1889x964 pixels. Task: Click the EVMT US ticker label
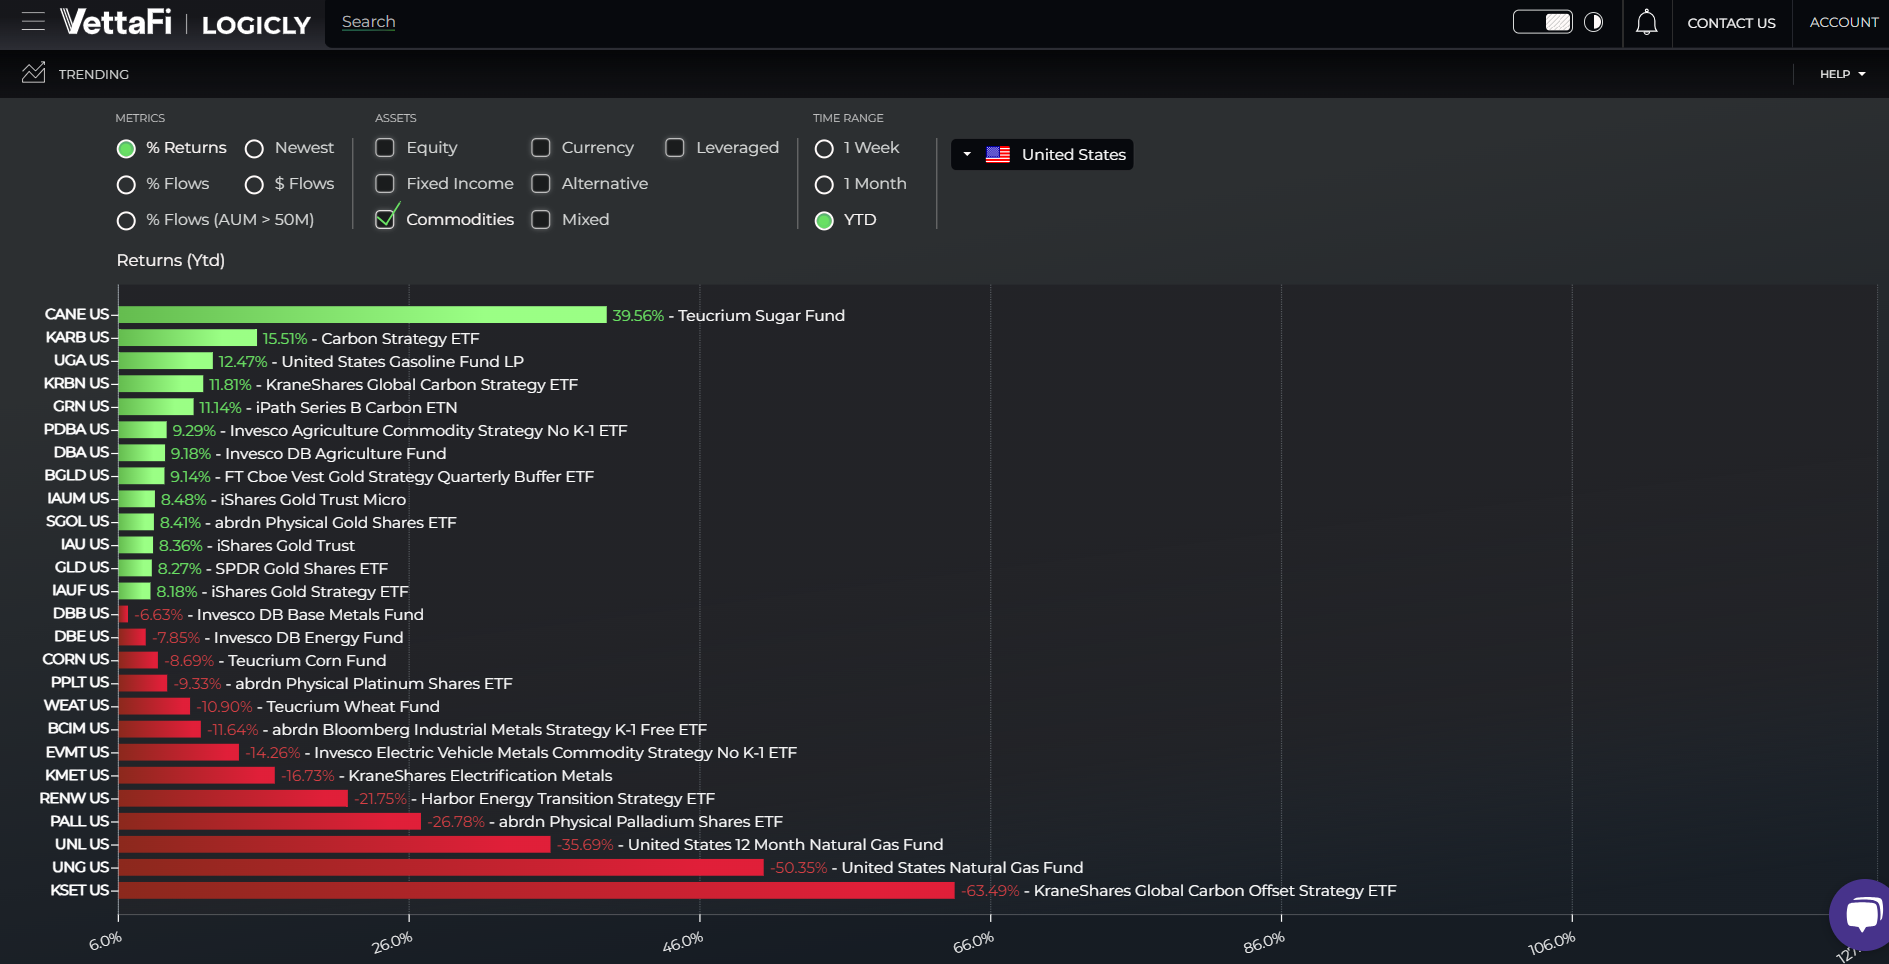[77, 752]
